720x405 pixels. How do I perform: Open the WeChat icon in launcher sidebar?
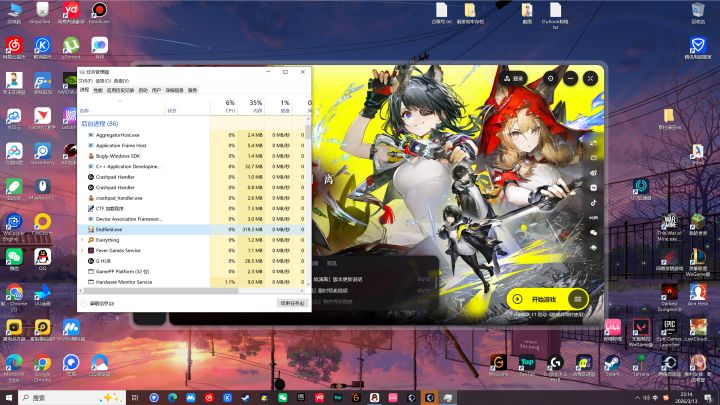tap(593, 232)
